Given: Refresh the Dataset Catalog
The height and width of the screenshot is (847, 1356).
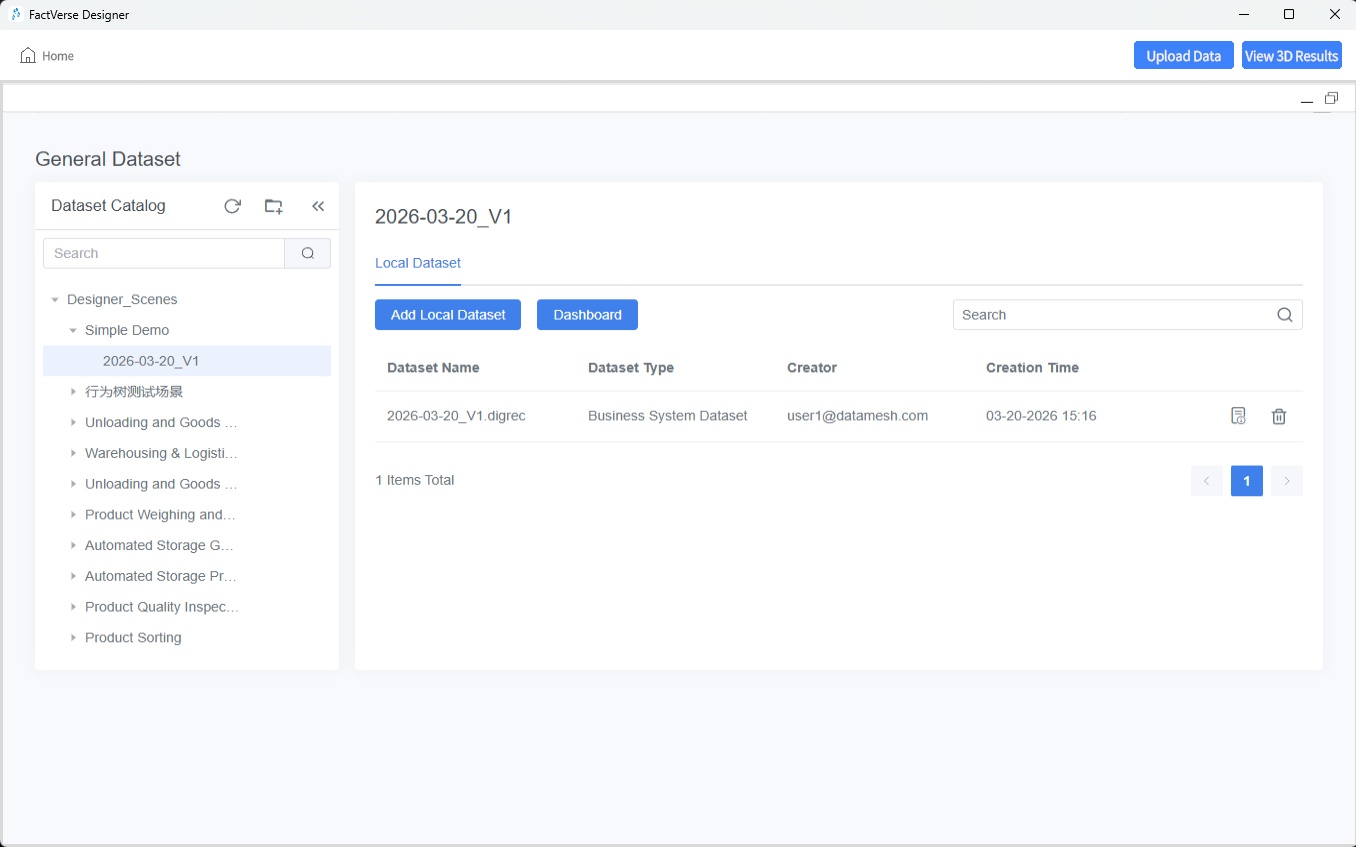Looking at the screenshot, I should (232, 206).
